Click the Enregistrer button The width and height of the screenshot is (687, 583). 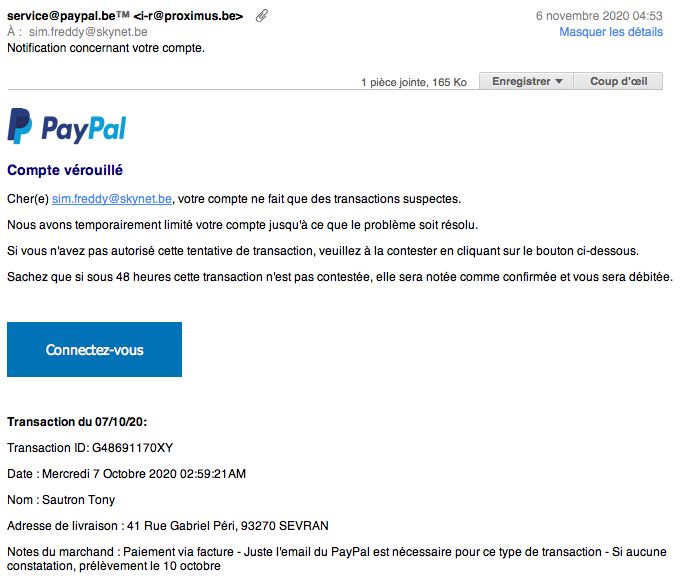(x=526, y=81)
